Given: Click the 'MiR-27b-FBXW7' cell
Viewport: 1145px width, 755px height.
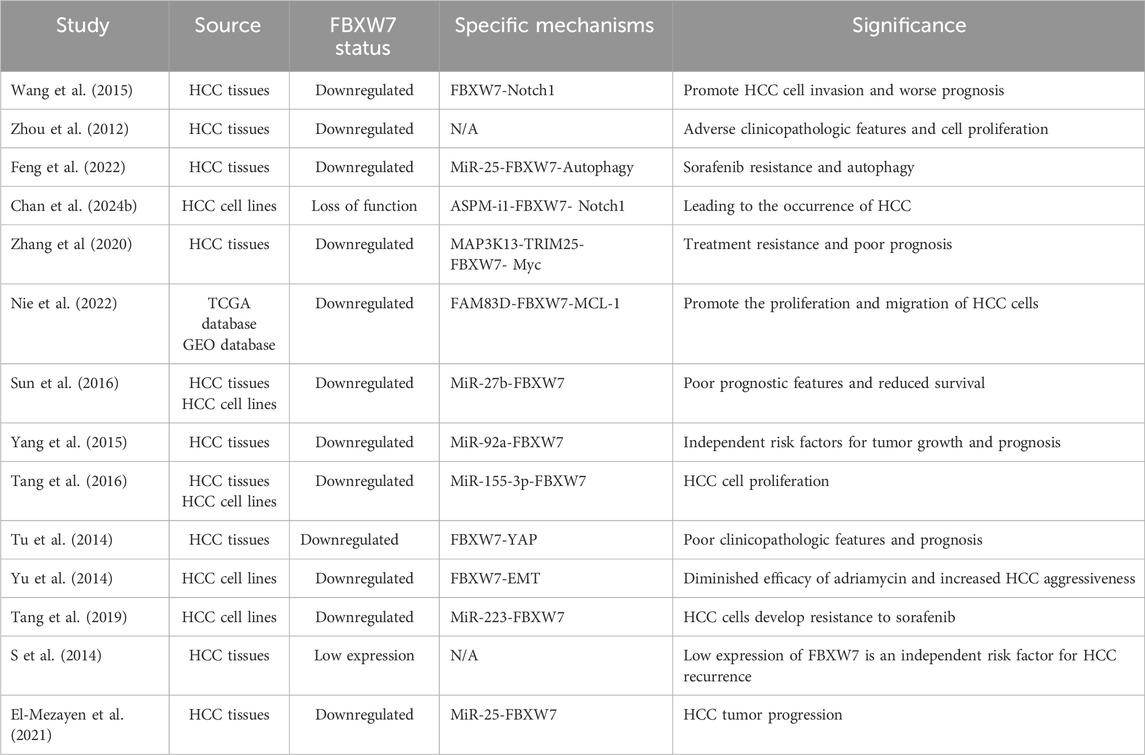Looking at the screenshot, I should pos(508,383).
